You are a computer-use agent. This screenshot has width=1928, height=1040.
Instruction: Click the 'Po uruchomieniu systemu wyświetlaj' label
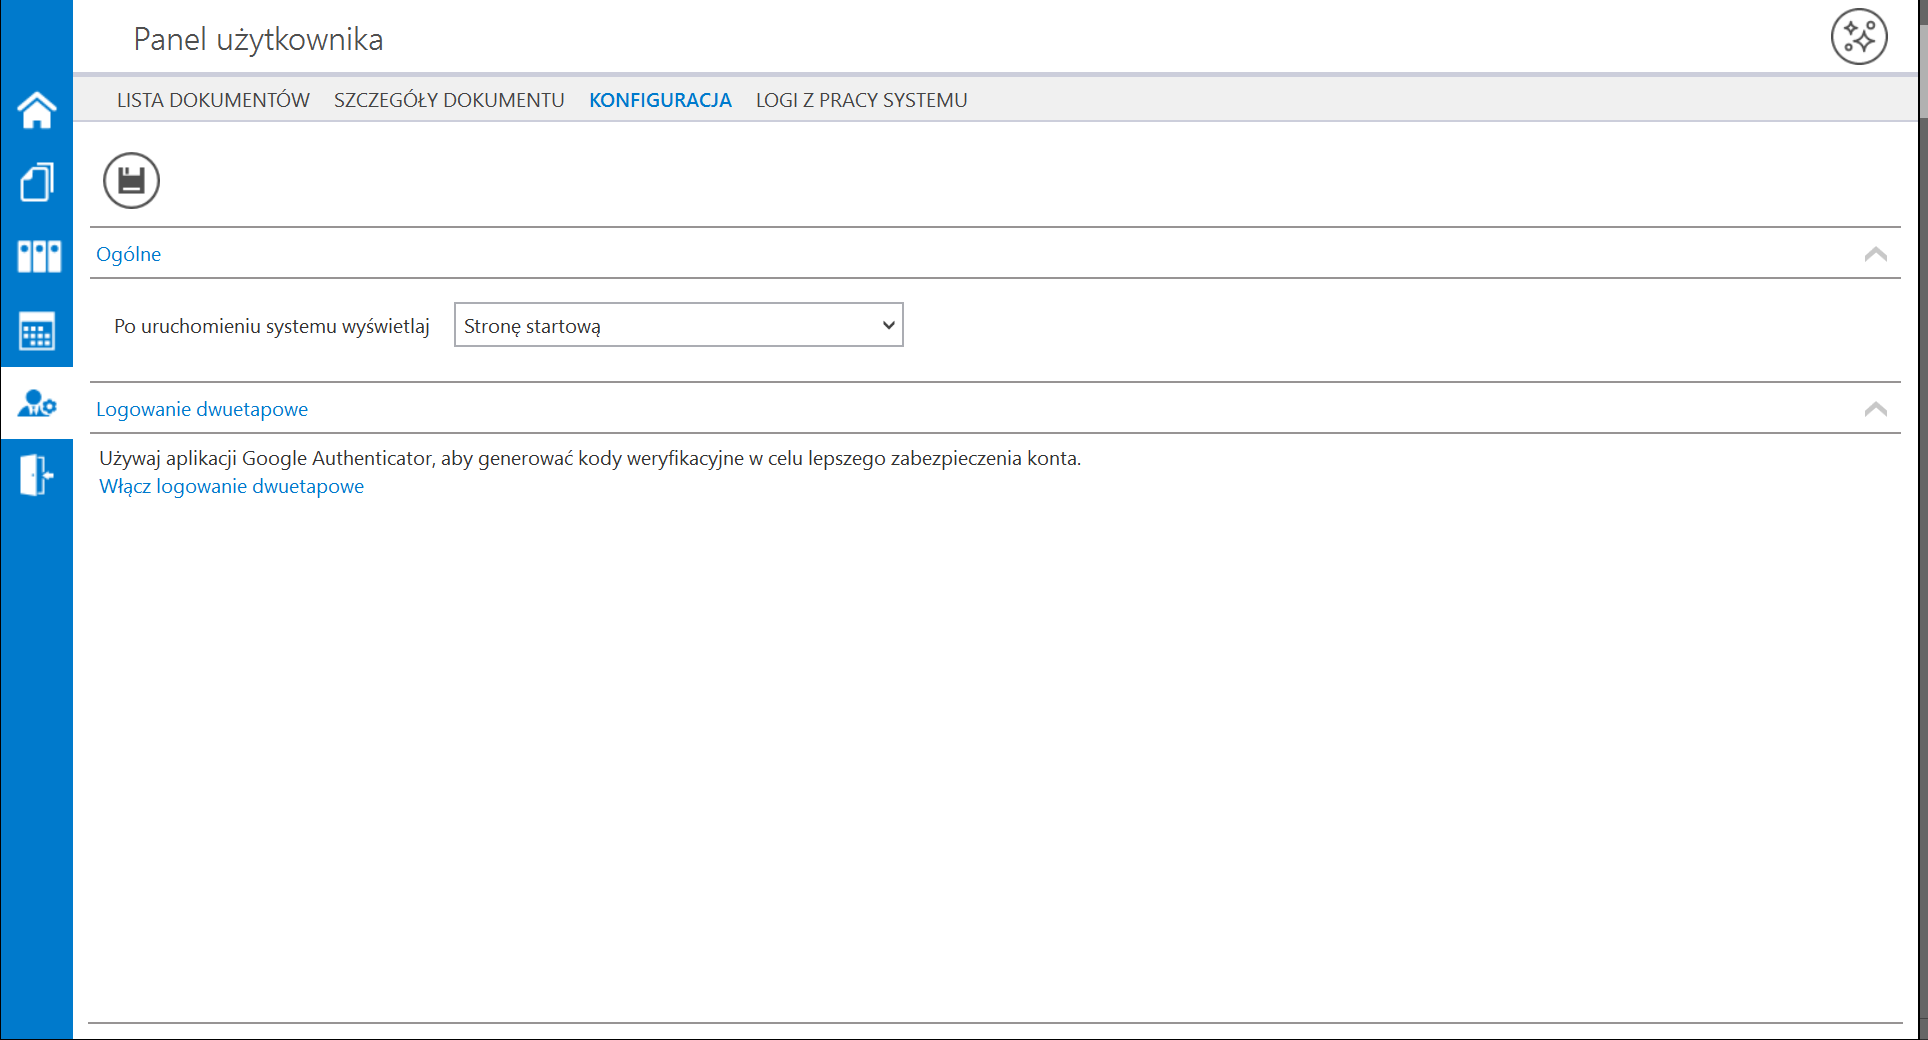272,326
